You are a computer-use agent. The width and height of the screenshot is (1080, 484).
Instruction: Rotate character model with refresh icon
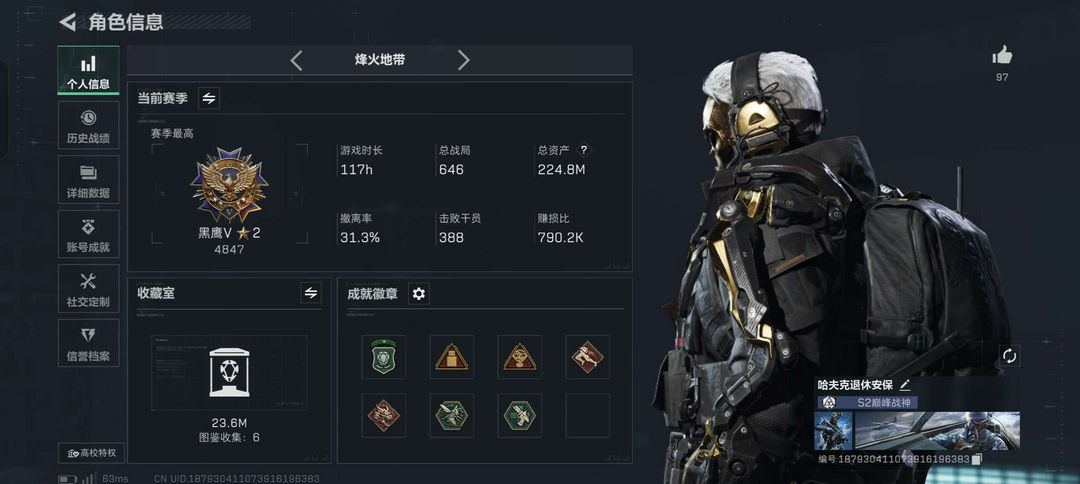click(1009, 356)
